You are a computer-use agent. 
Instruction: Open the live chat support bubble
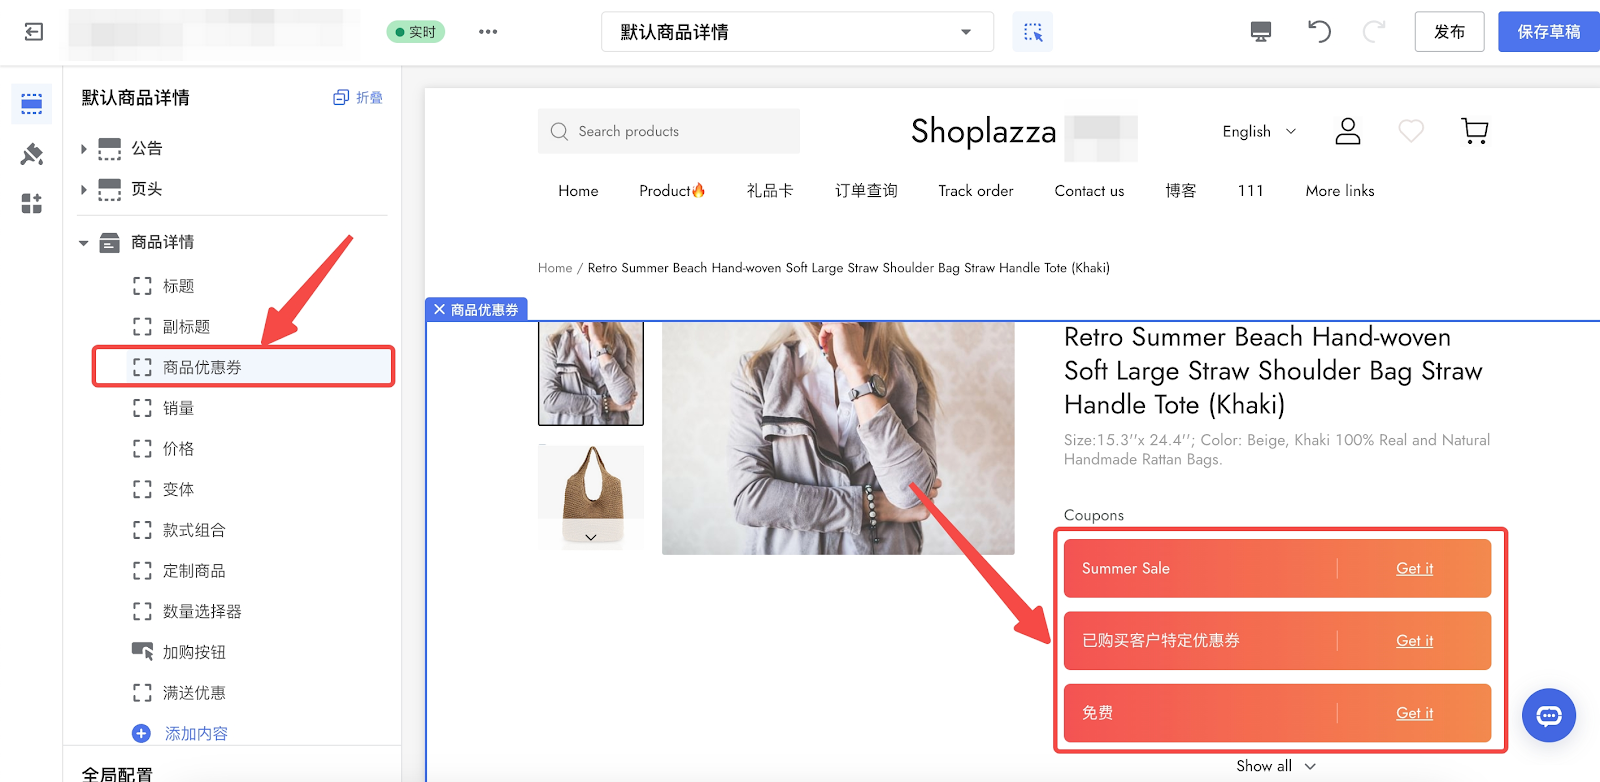point(1548,715)
